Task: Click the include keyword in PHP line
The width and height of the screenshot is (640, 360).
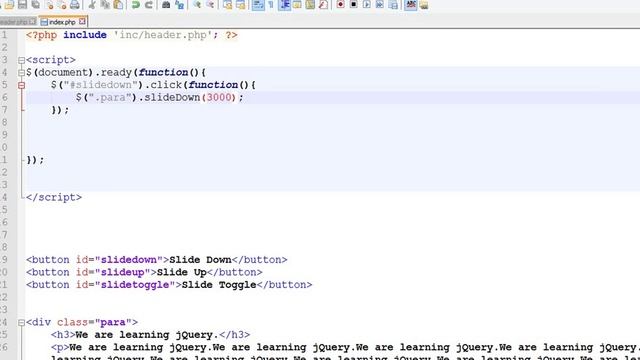Action: click(85, 35)
